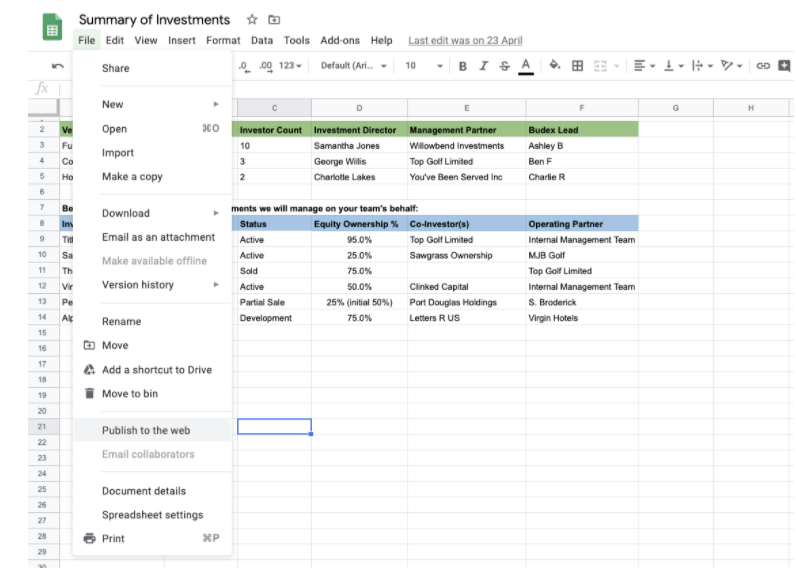Click the merge cells icon

pyautogui.click(x=601, y=66)
